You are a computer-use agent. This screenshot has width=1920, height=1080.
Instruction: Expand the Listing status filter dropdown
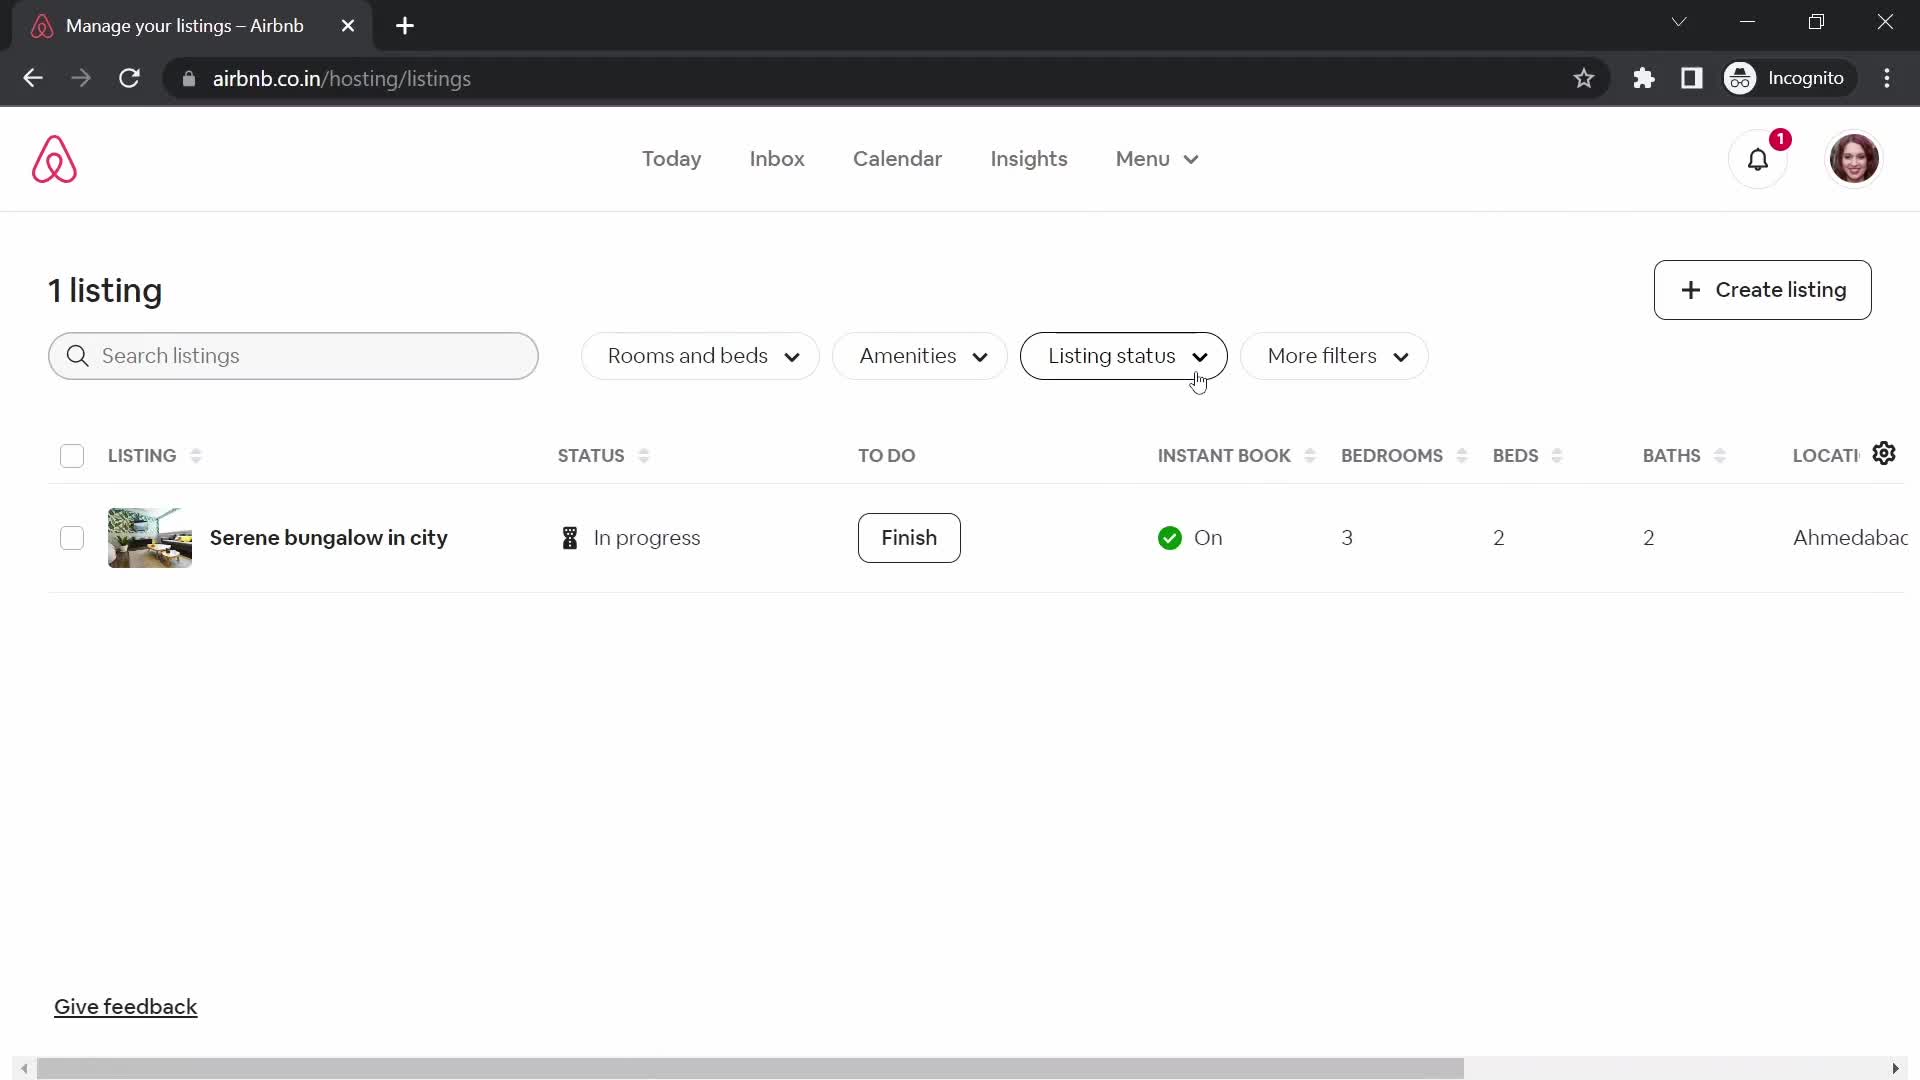coord(1124,356)
